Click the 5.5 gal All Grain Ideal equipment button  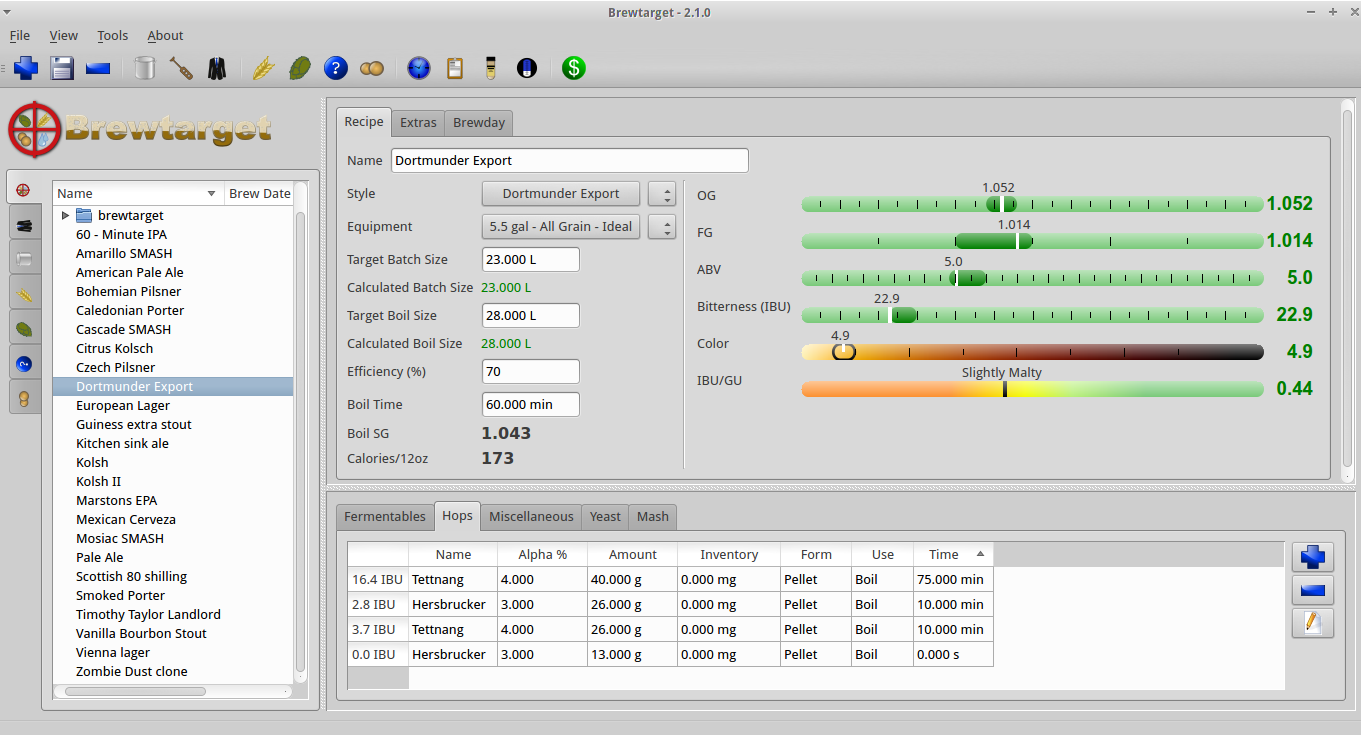coord(561,227)
